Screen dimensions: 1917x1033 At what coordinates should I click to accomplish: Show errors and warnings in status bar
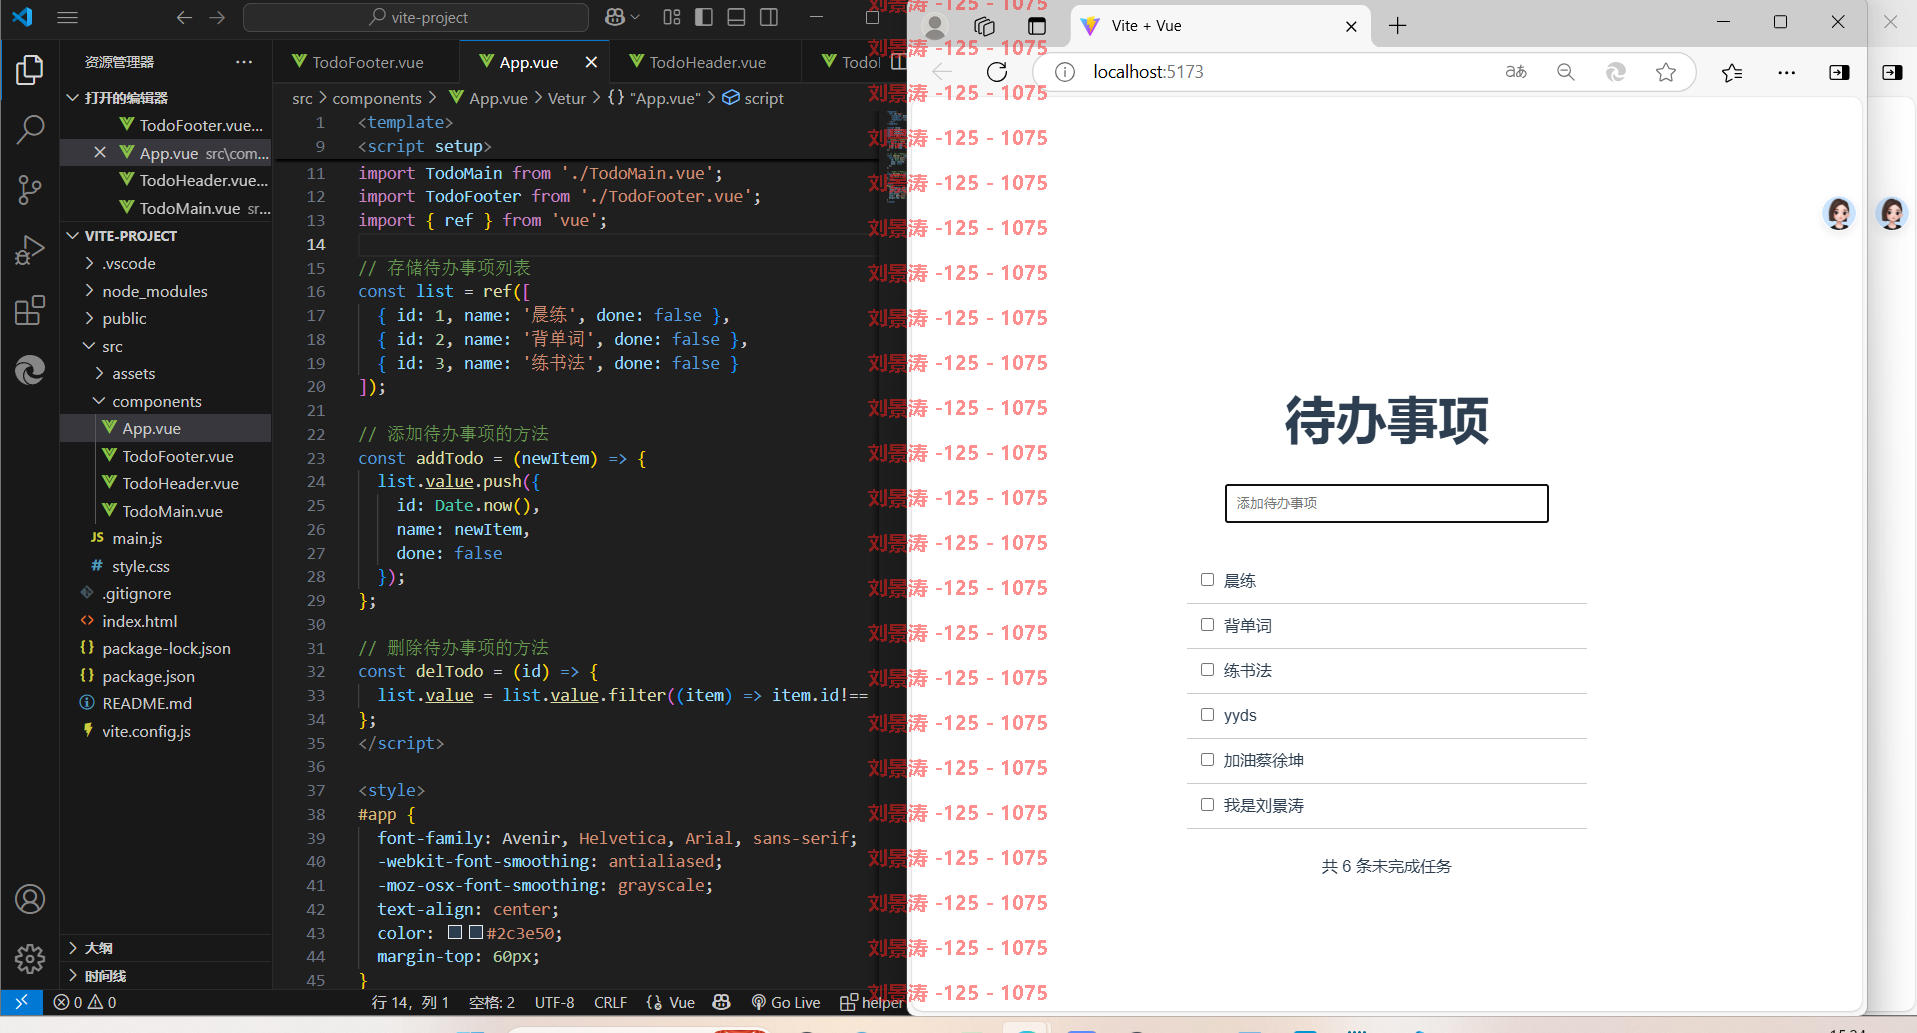tap(85, 1002)
